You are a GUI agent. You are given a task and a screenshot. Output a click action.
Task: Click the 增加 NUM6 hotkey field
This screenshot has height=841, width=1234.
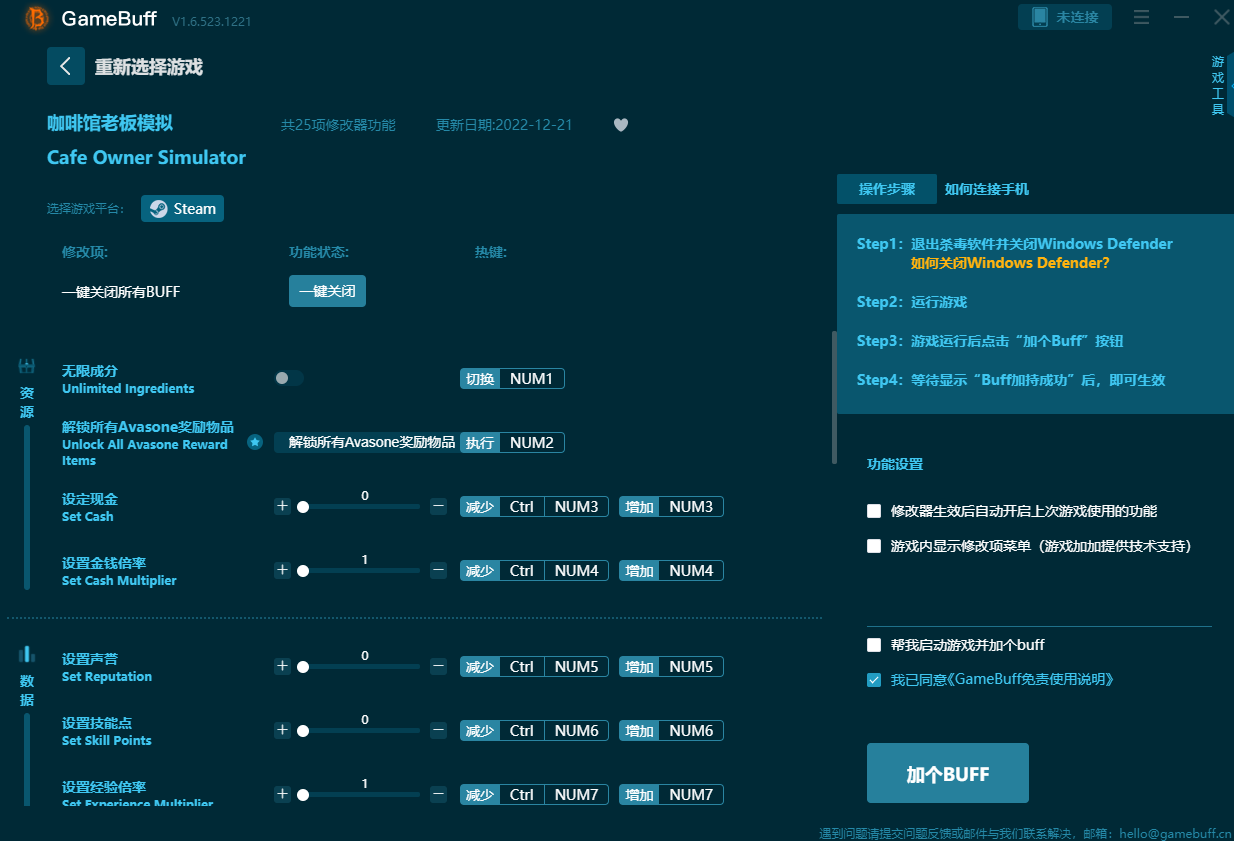[x=671, y=731]
